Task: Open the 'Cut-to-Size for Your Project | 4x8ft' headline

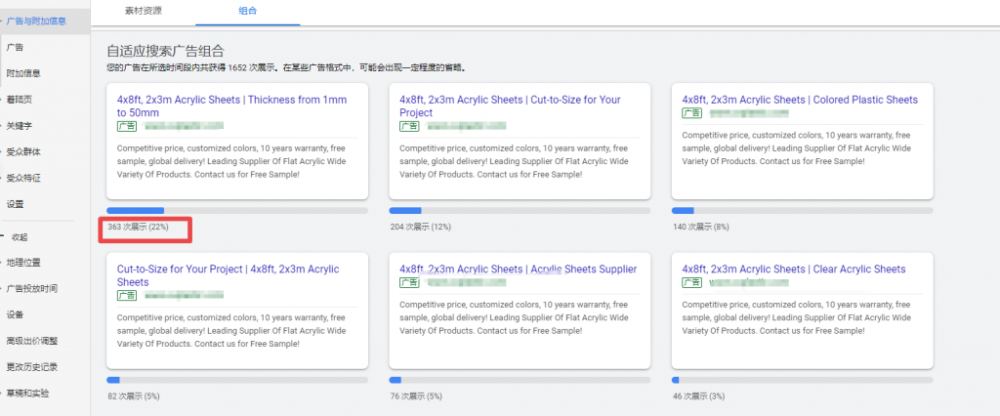Action: (x=227, y=275)
